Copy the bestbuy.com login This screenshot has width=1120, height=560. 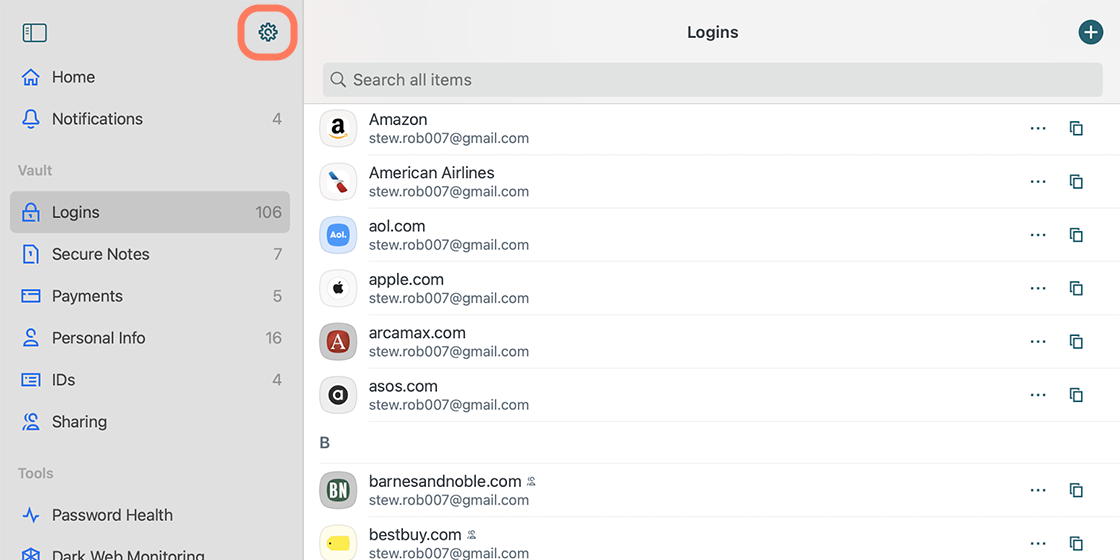pyautogui.click(x=1076, y=543)
